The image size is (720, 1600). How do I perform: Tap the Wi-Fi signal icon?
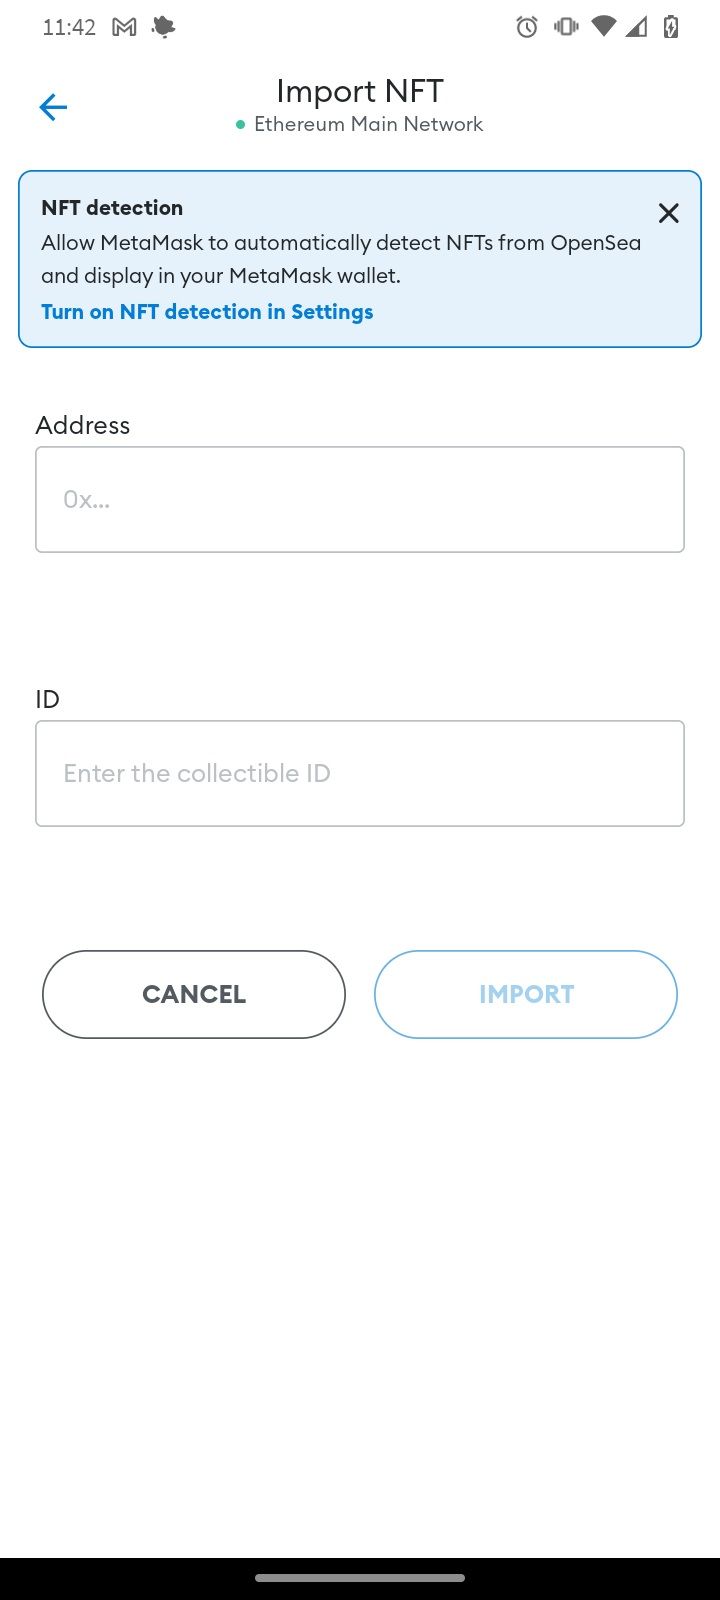(x=603, y=27)
